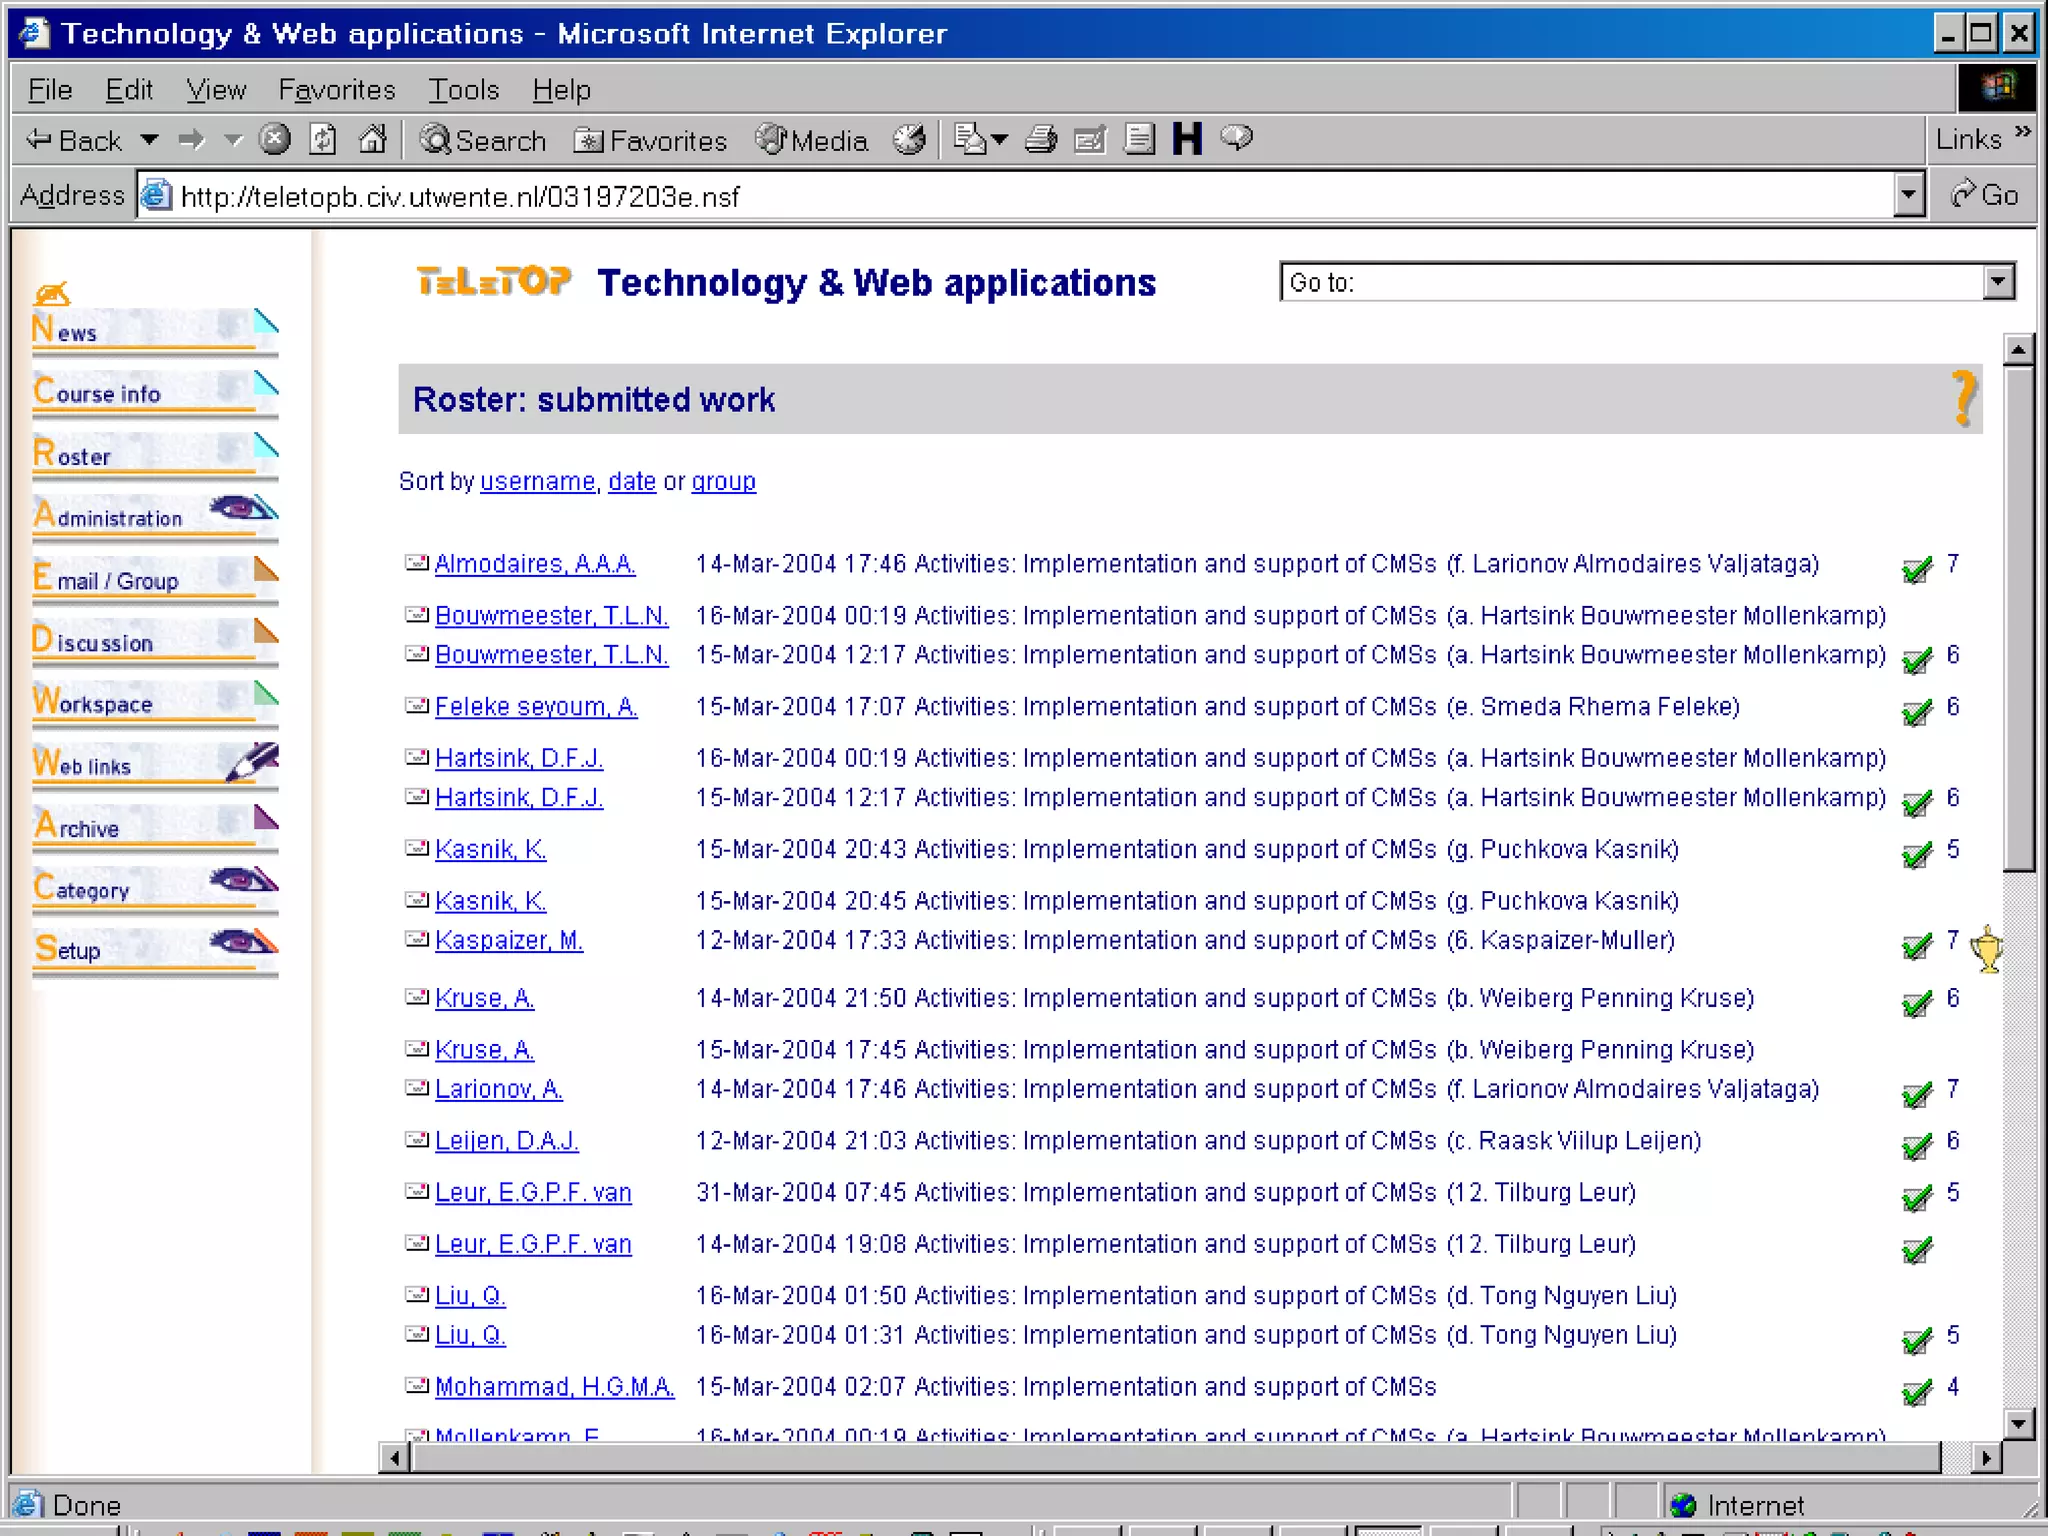Click the History toolbar icon
Screen dimensions: 2048x1536
pyautogui.click(x=908, y=139)
